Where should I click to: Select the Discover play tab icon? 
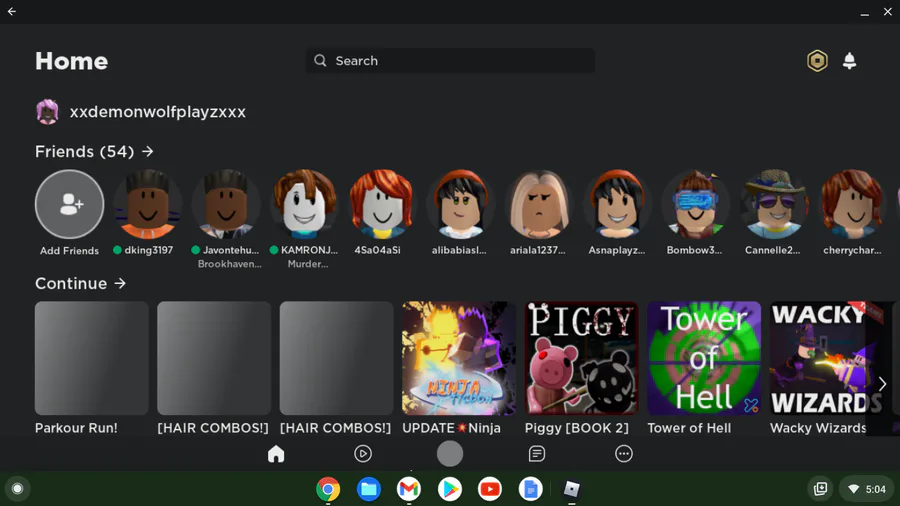(363, 454)
